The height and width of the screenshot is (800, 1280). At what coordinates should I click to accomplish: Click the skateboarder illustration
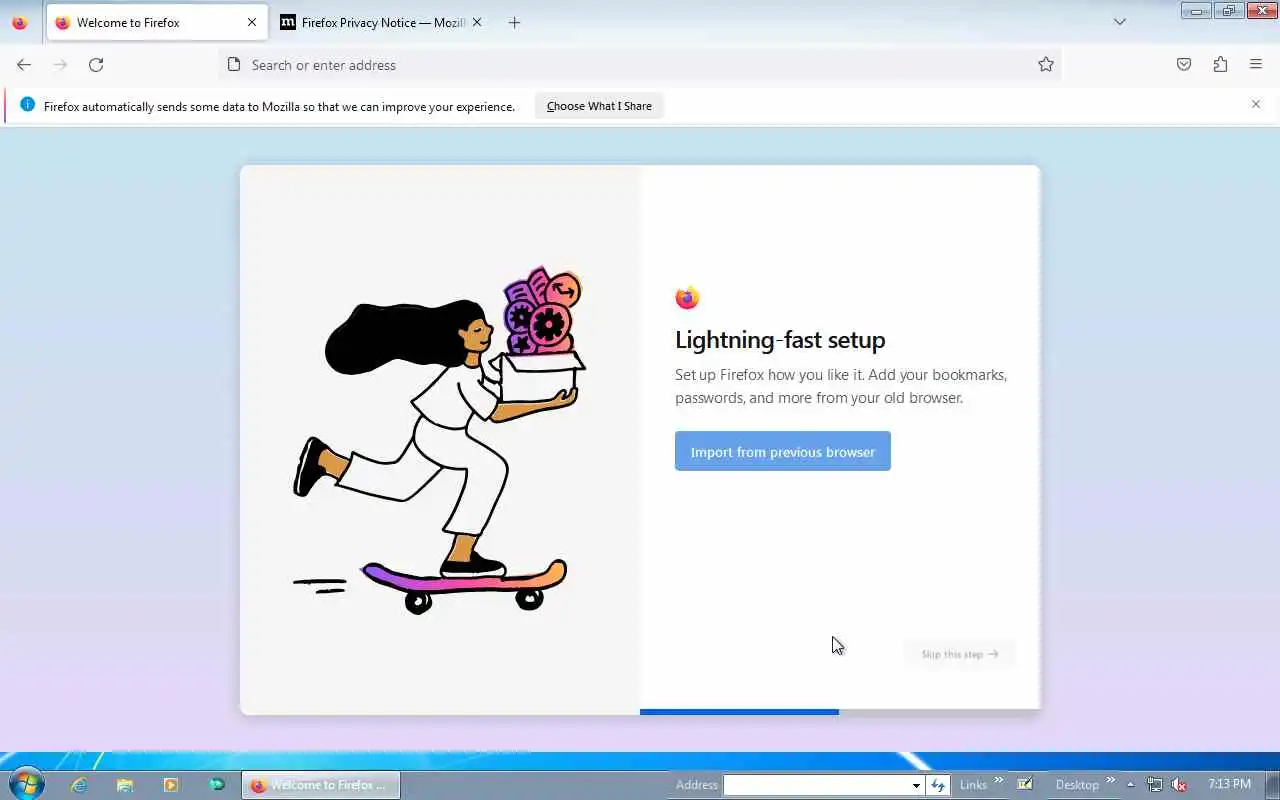point(440,440)
